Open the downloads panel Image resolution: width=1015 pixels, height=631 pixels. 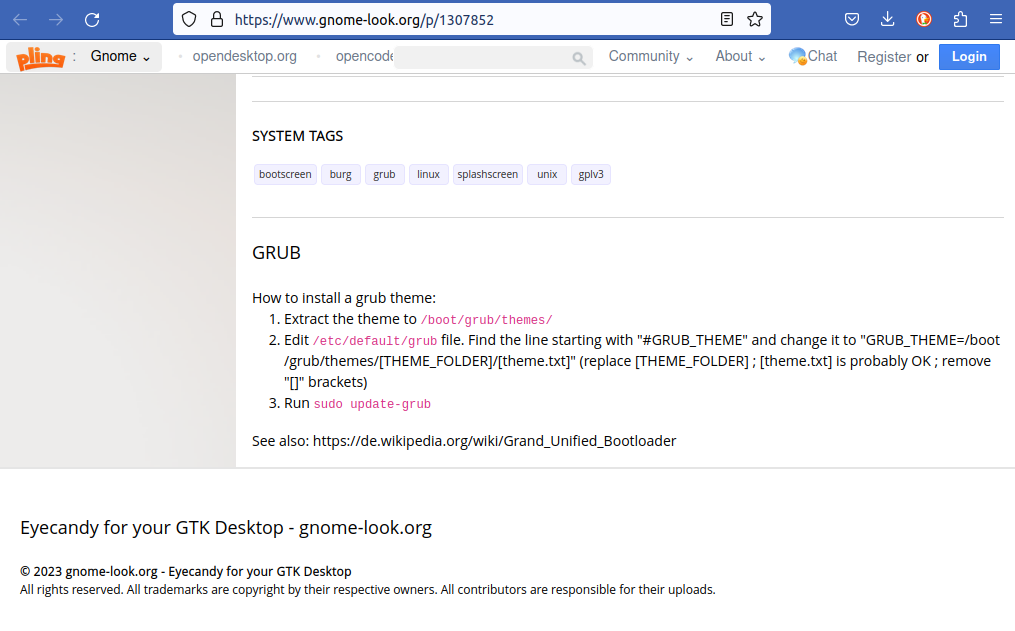[x=887, y=19]
